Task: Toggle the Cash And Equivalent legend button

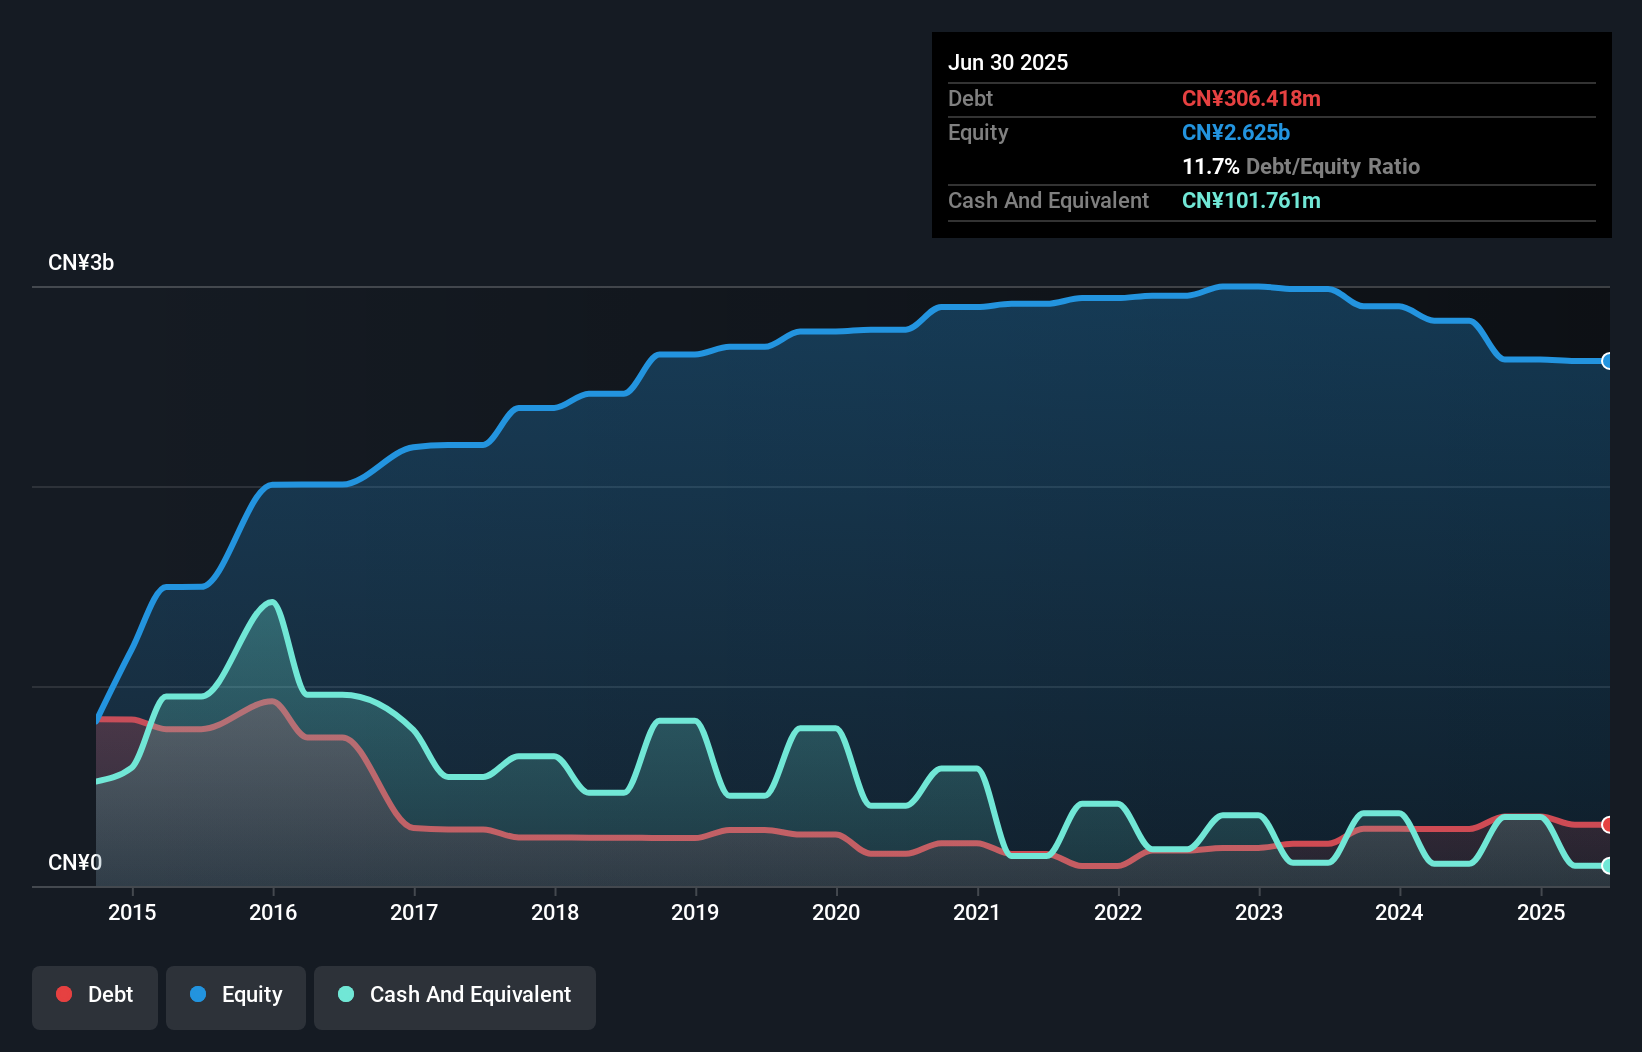Action: 455,996
